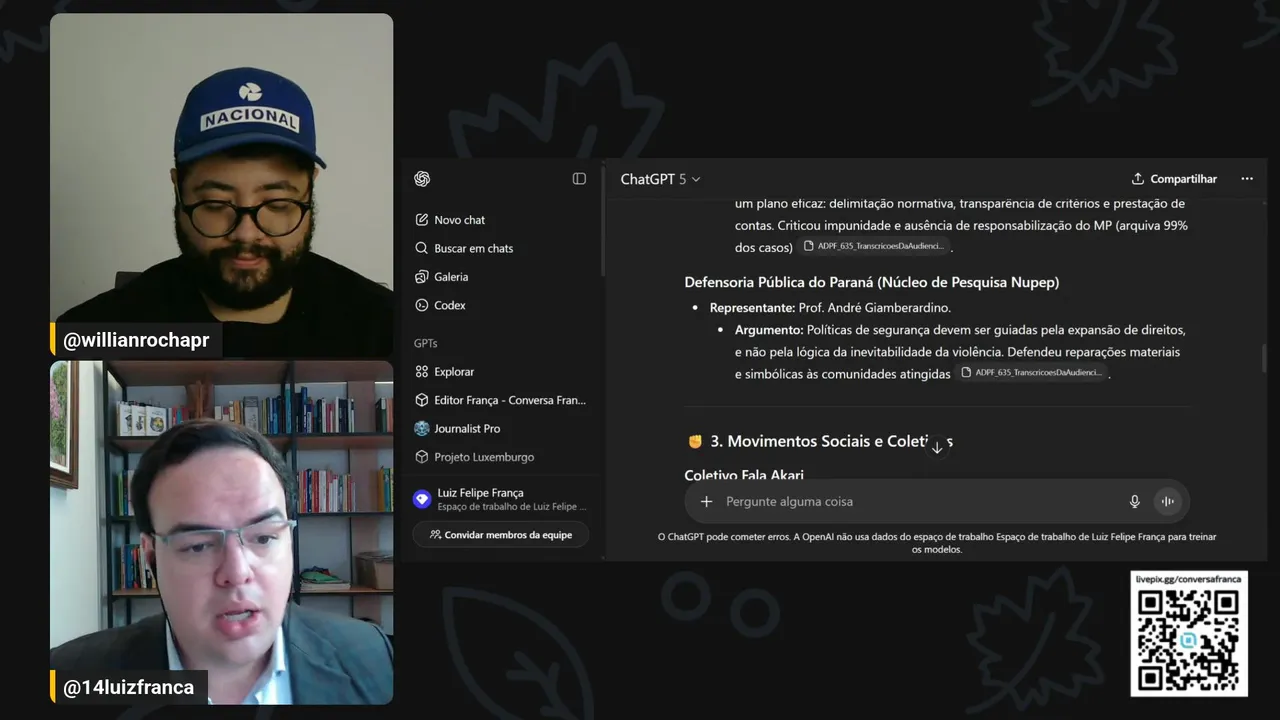Click the Journalist Pro avatar icon

(422, 428)
